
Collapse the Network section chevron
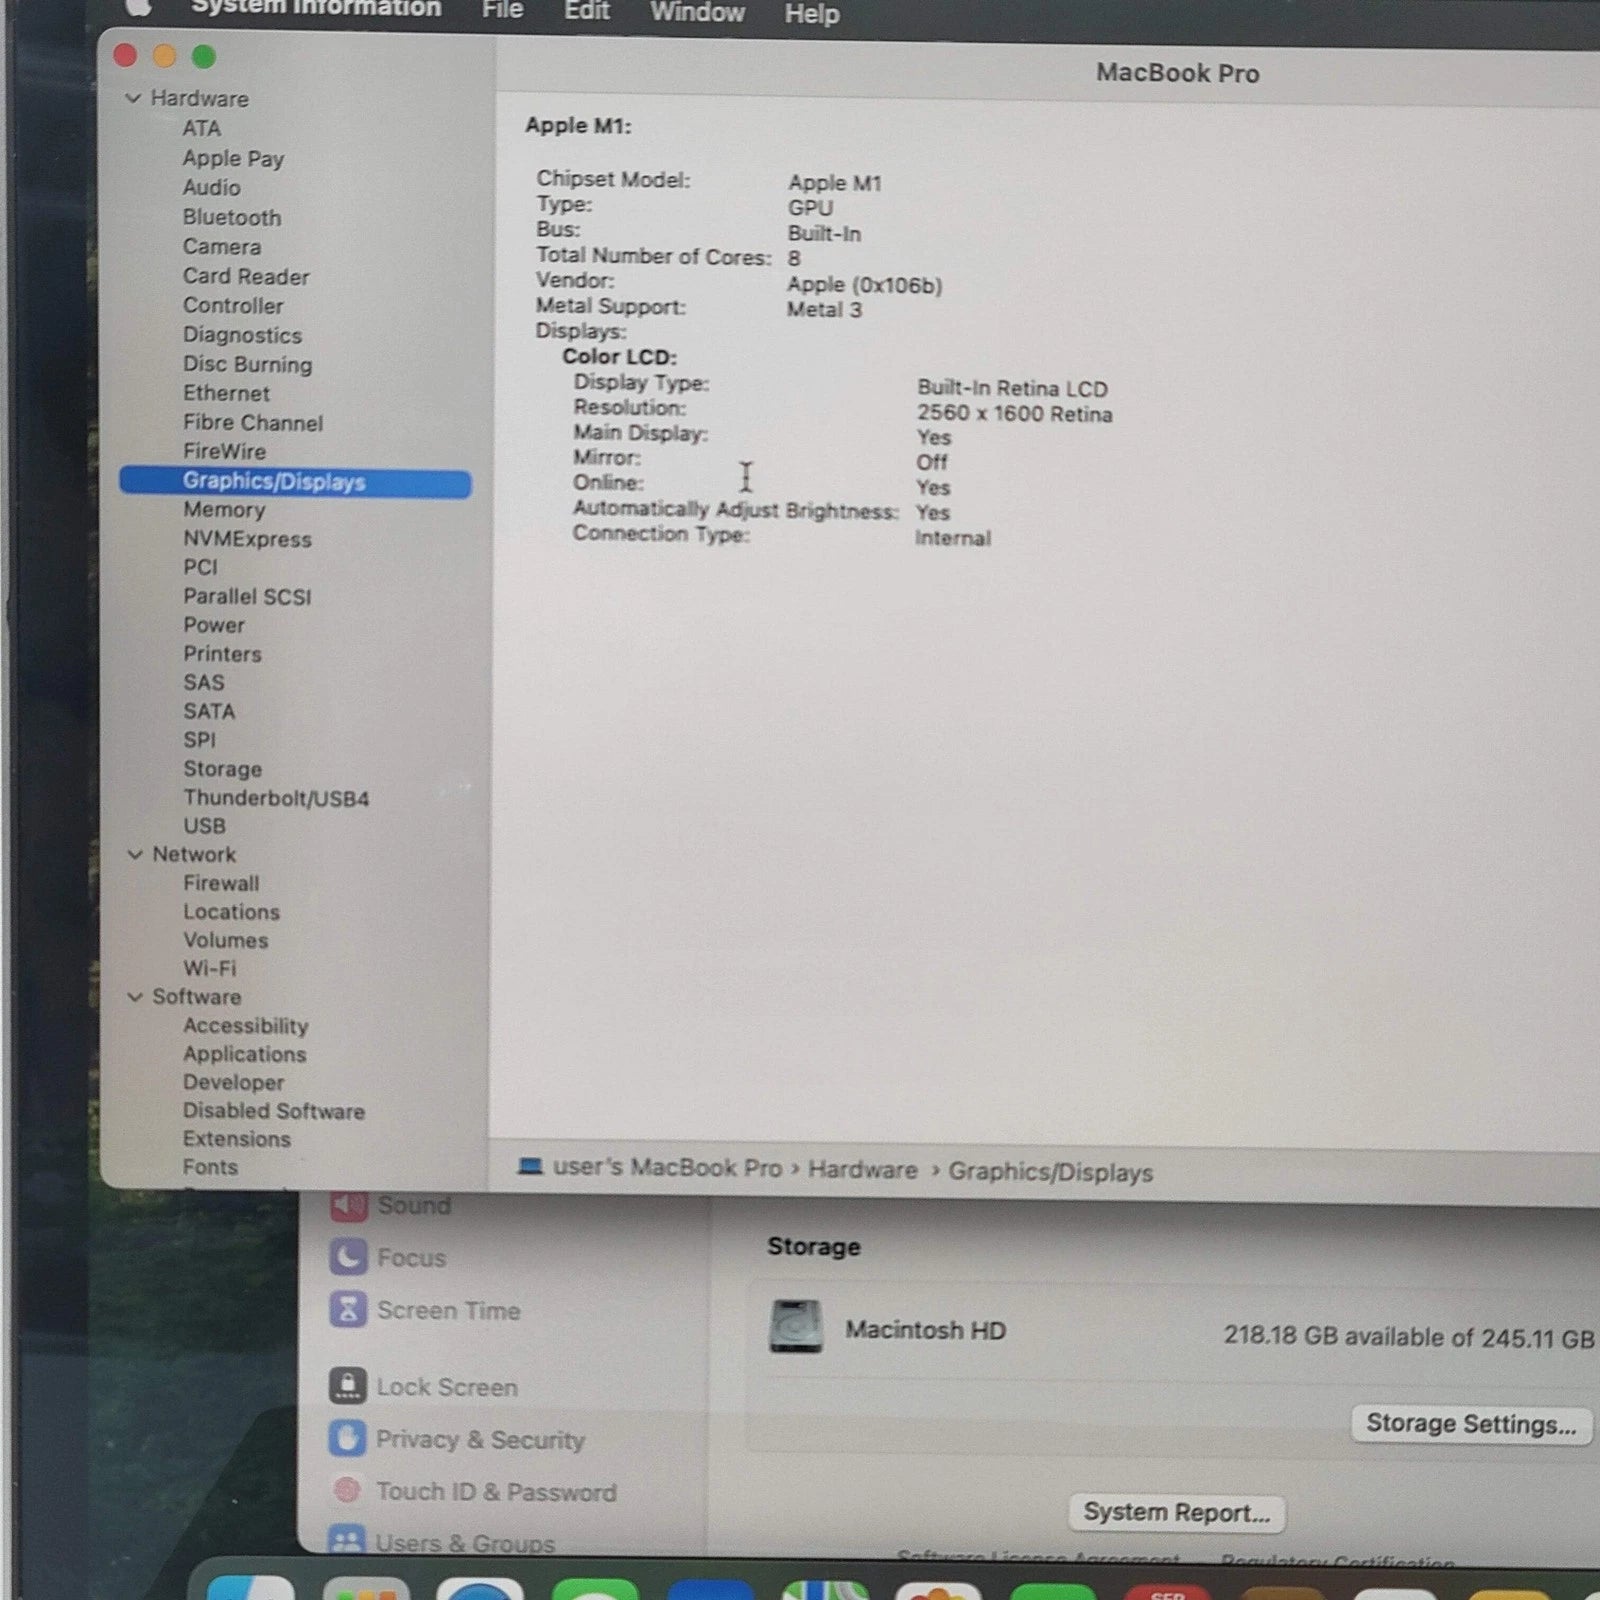coord(135,854)
